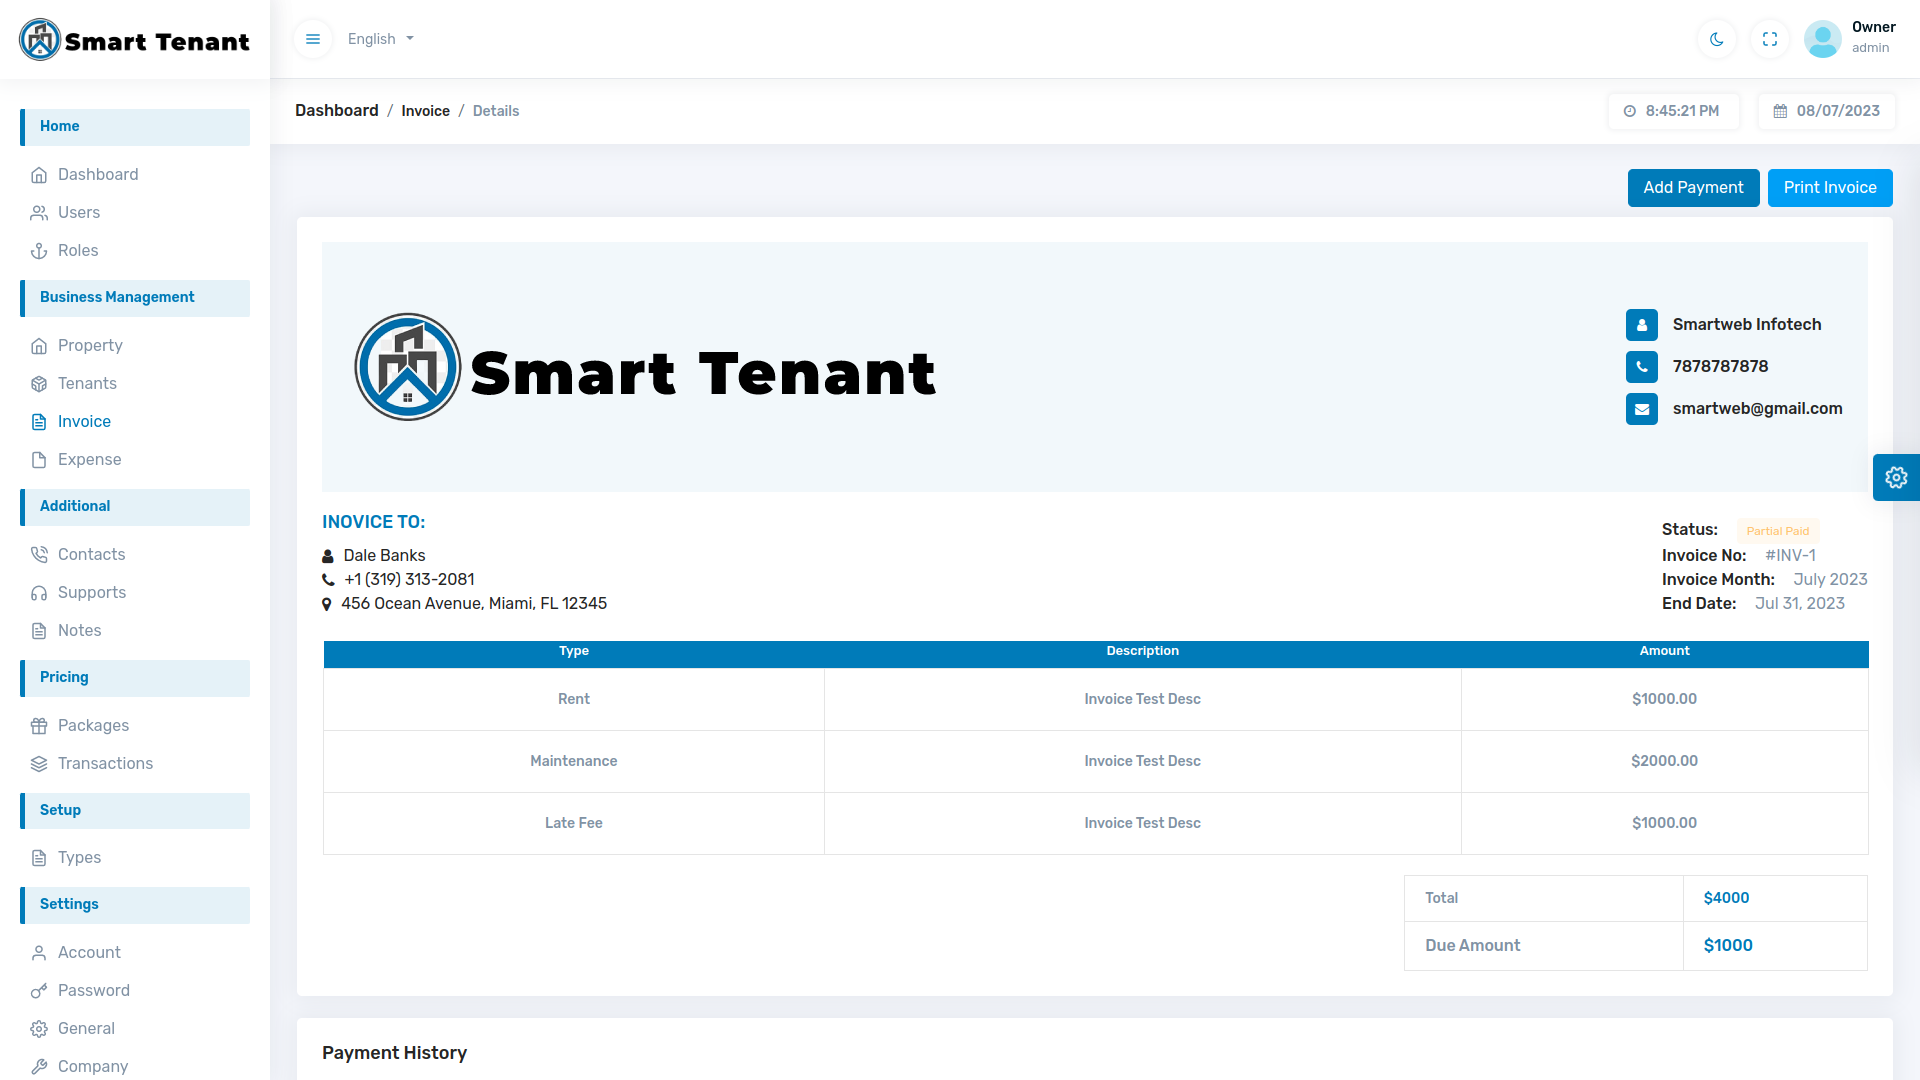Screen dimensions: 1920x1080
Task: Open Supports headset icon item
Action: point(91,593)
